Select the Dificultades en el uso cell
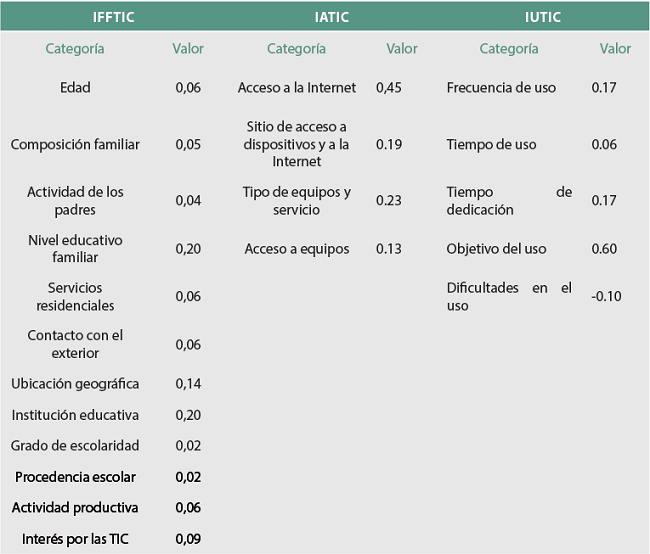Screen dimensions: 650x554 (509, 297)
